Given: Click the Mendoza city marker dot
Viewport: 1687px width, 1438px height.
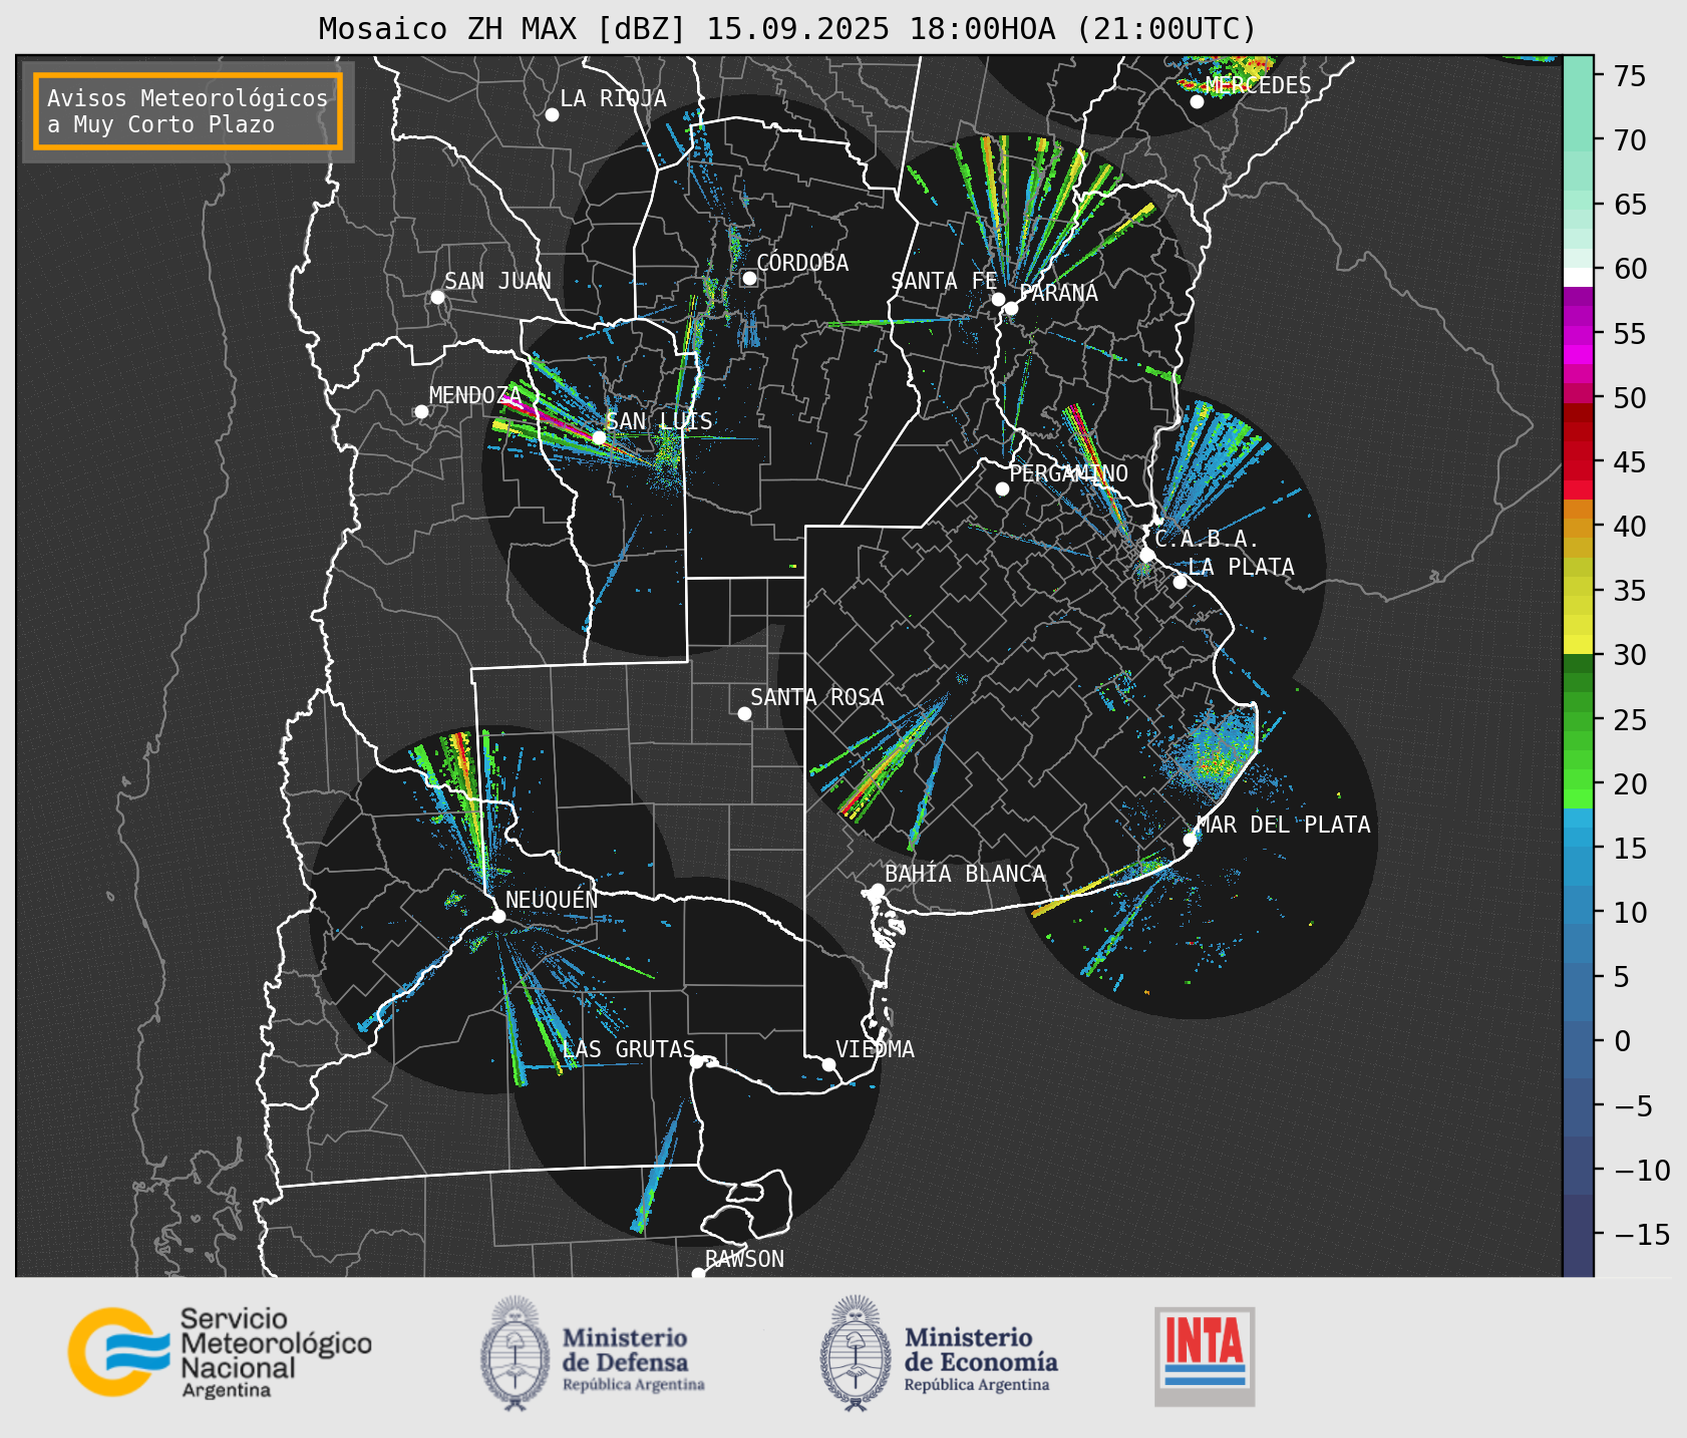Looking at the screenshot, I should point(421,412).
